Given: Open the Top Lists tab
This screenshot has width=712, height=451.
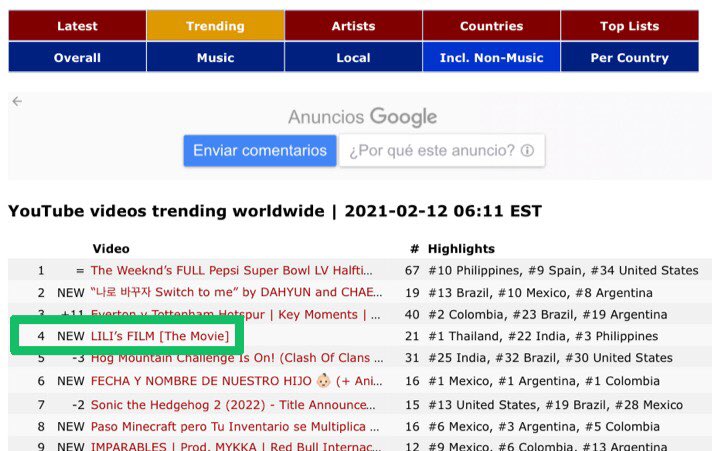Looking at the screenshot, I should 629,26.
